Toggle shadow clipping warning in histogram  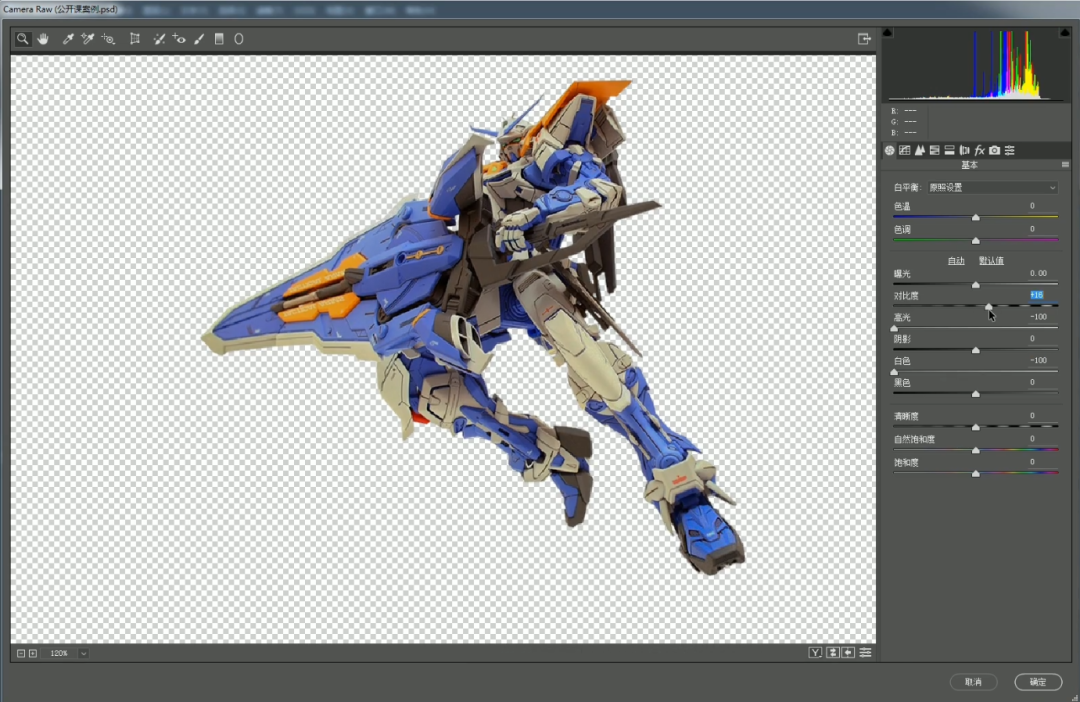[x=888, y=32]
